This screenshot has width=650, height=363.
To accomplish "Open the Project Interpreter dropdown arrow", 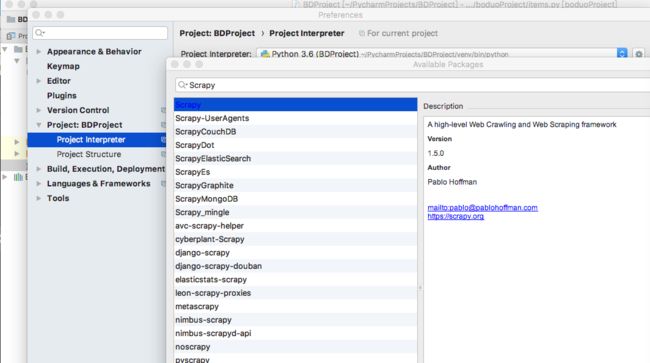I will [x=622, y=54].
